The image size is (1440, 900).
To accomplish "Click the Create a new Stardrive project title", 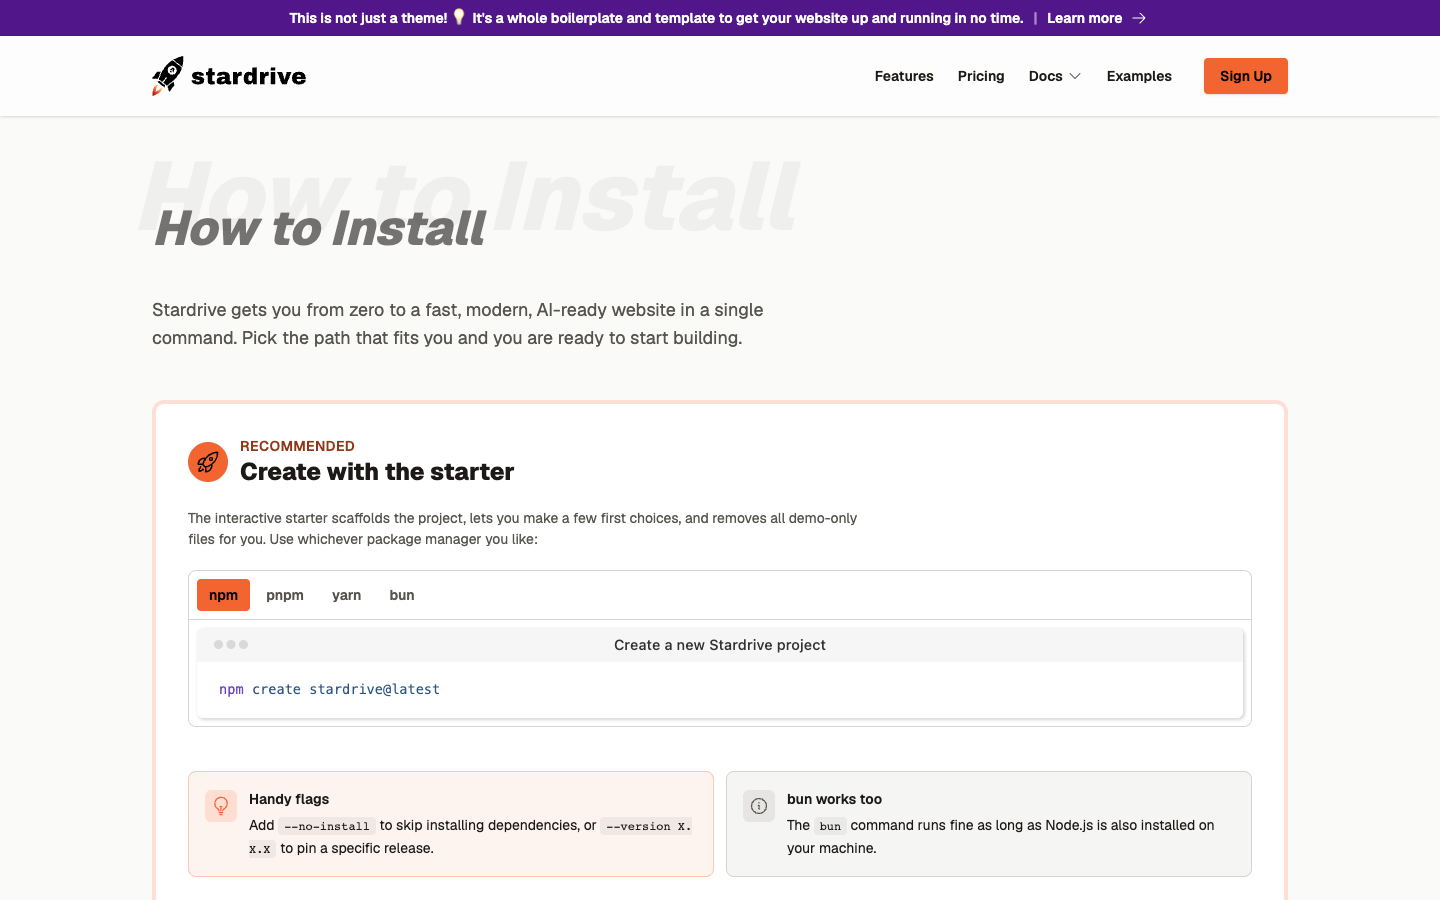I will (x=720, y=645).
